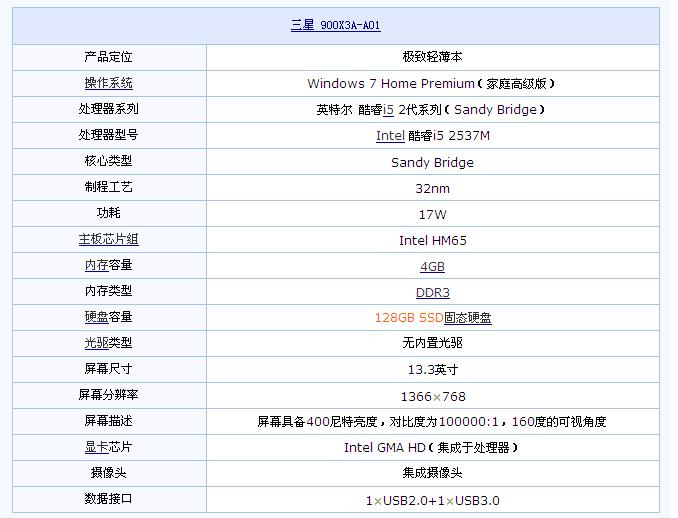
Task: Open the 硬盘 link in 硬盘容量 label
Action: tap(96, 317)
